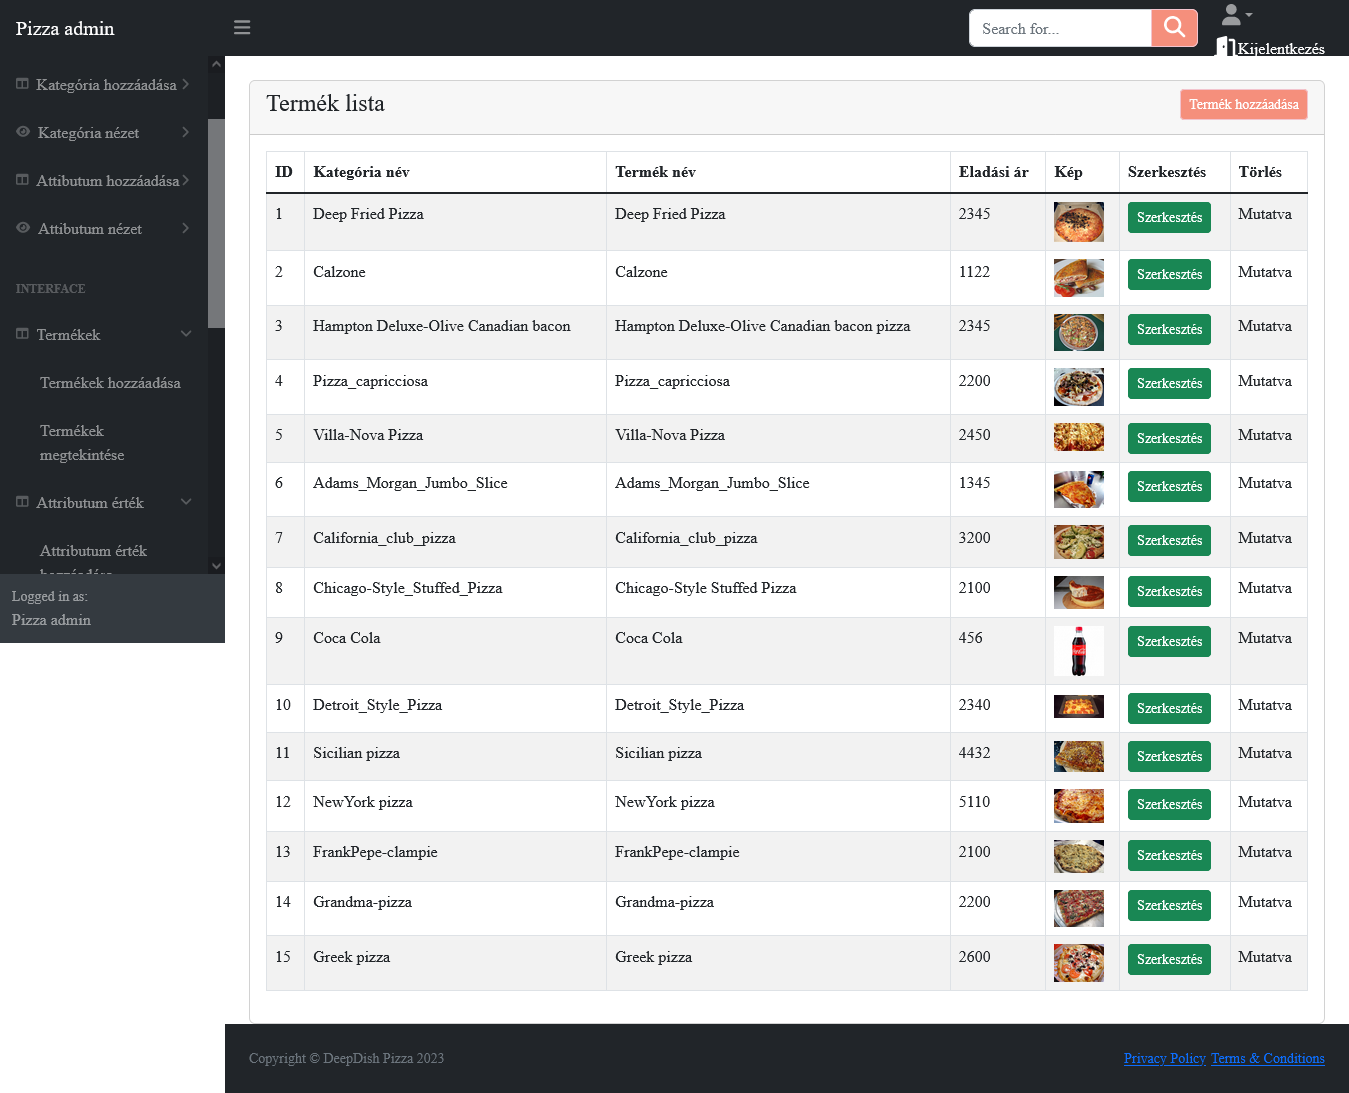Click Mutatva for Deep Fried Pizza row
Screen dimensions: 1349x1093
pos(1264,214)
